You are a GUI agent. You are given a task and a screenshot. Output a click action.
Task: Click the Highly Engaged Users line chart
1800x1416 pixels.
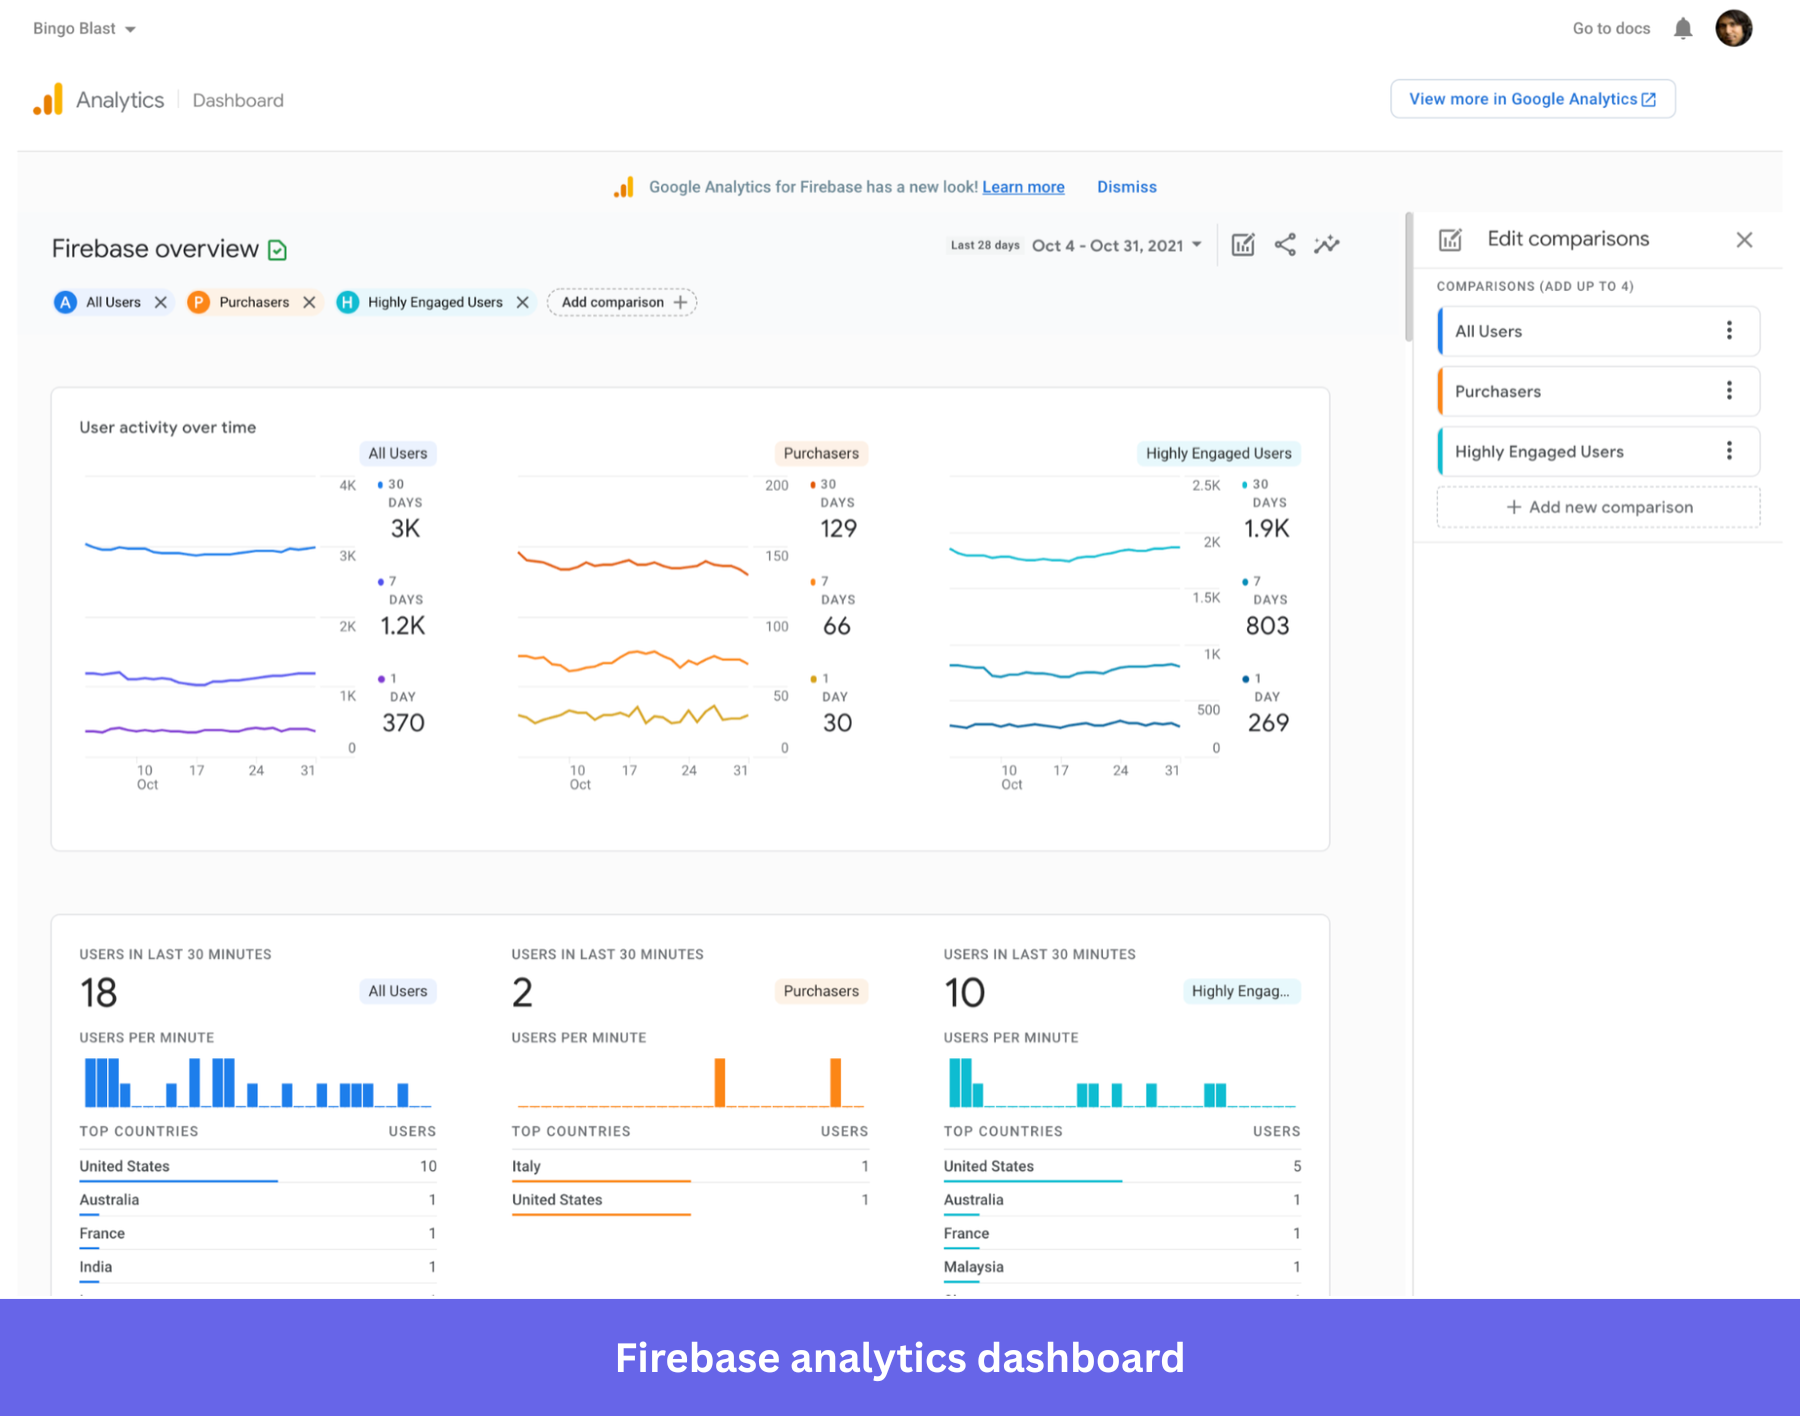(1065, 615)
